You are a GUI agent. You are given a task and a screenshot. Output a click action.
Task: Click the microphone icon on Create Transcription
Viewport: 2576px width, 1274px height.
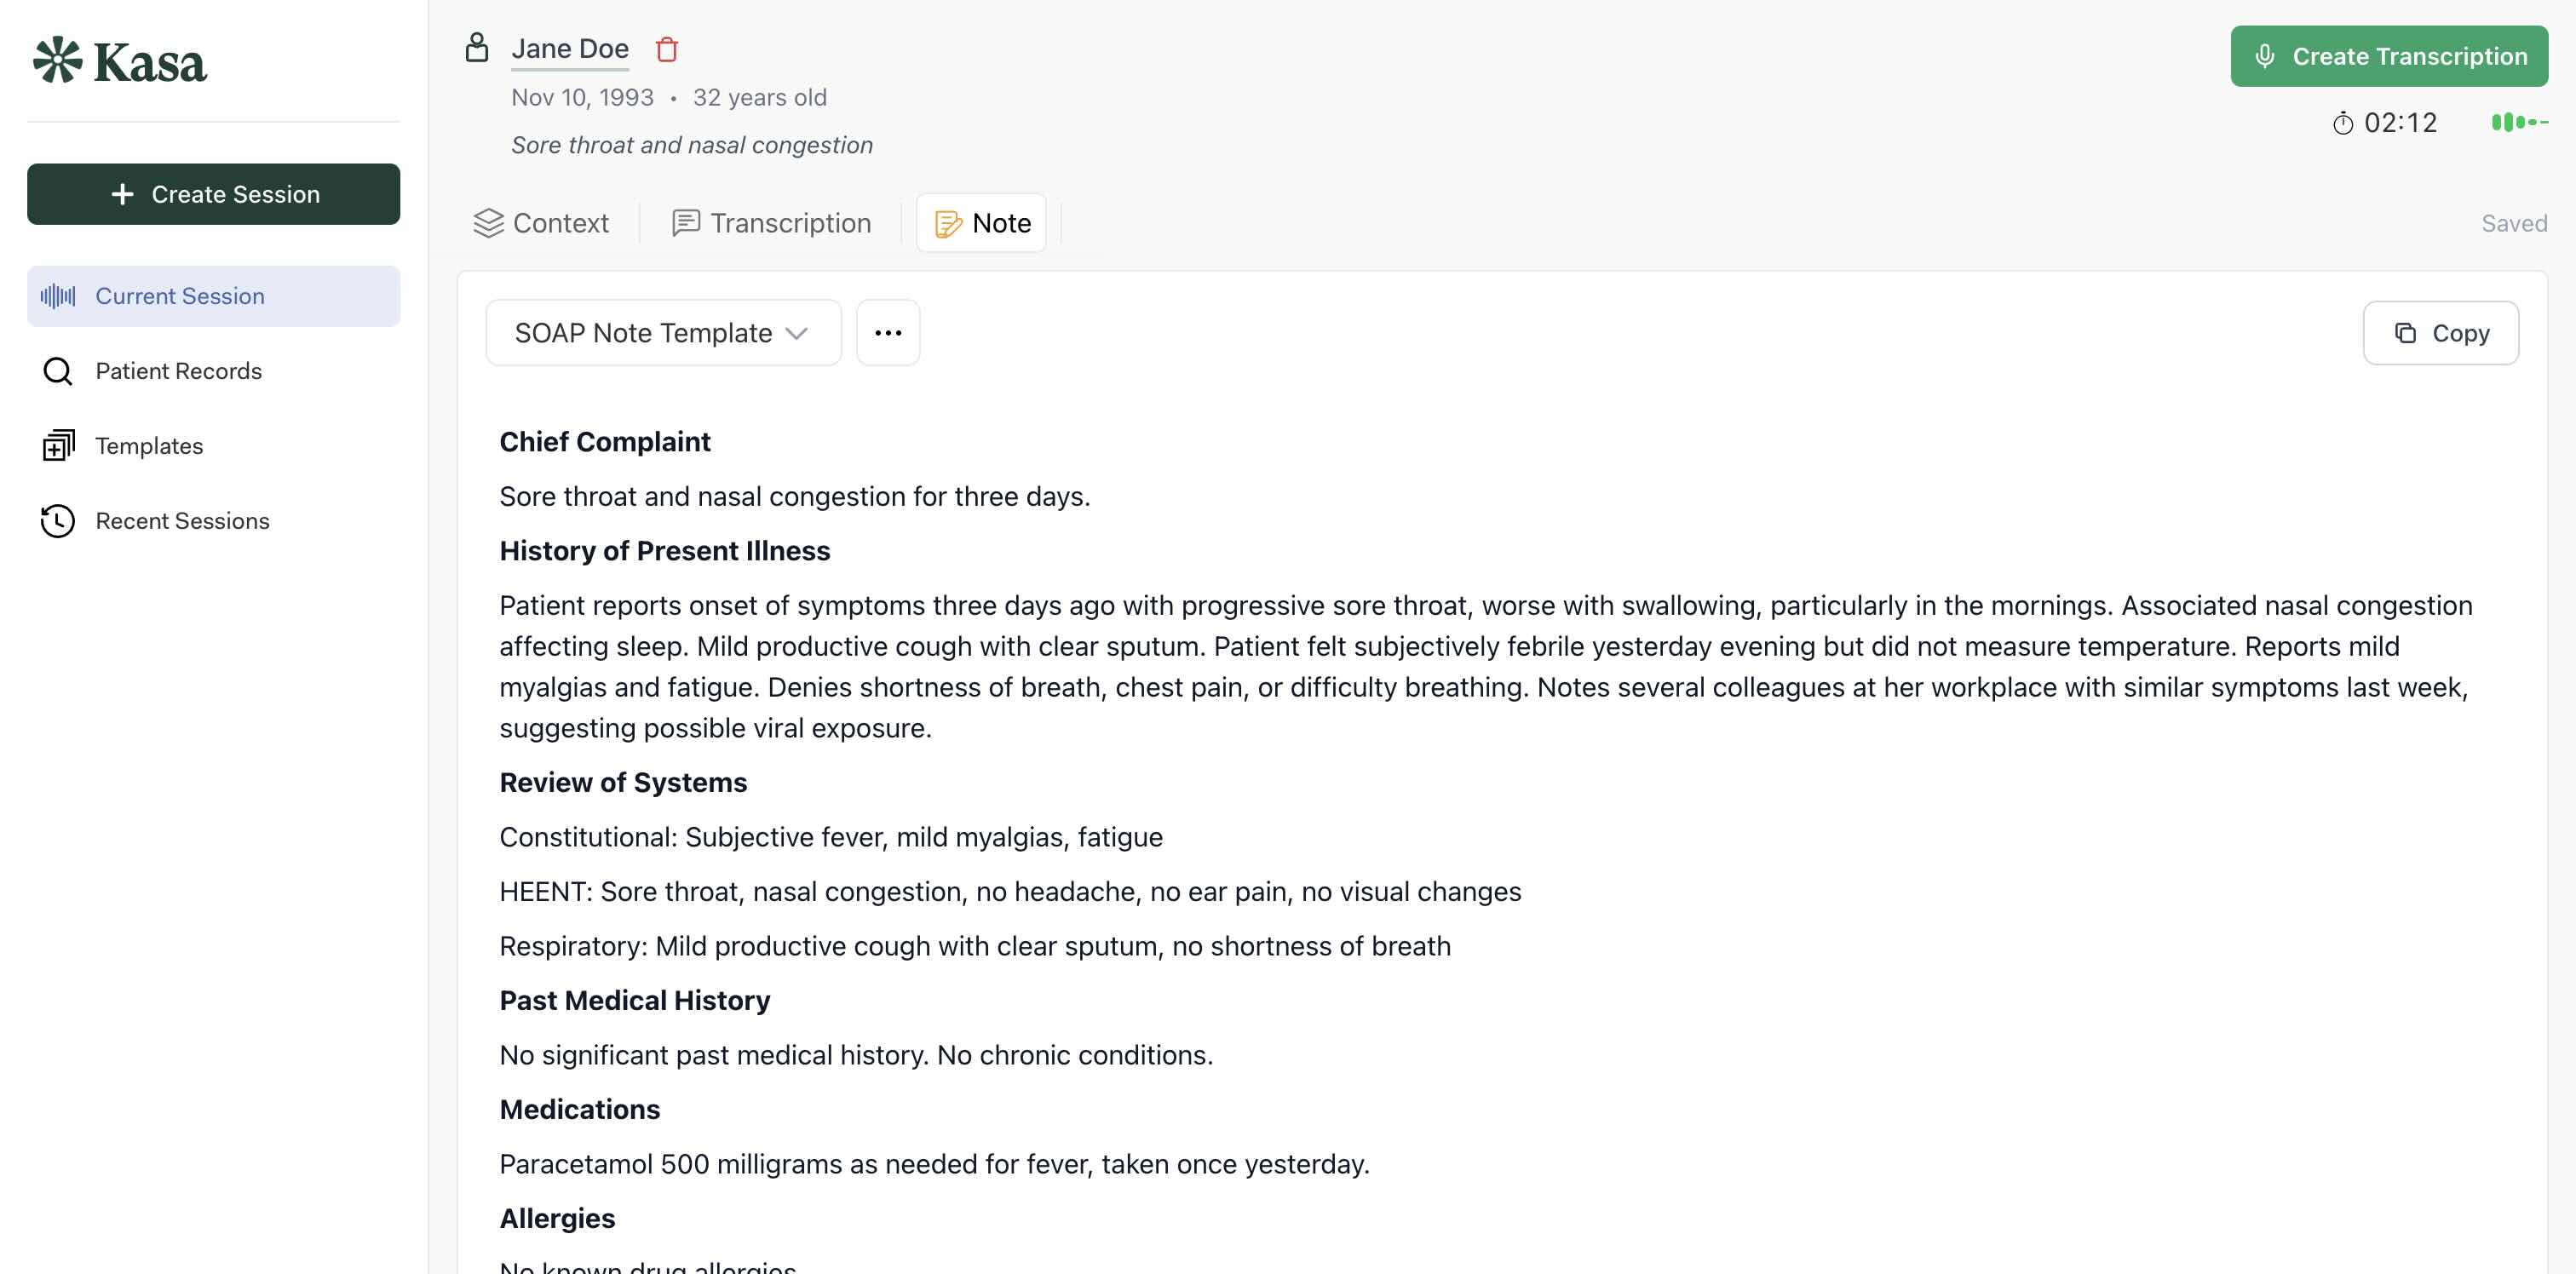pos(2264,56)
